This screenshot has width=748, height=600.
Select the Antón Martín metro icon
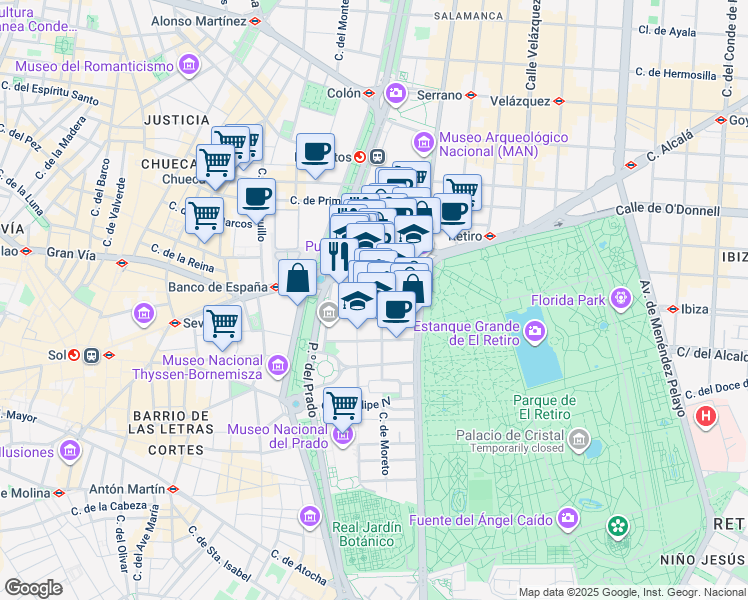tap(173, 489)
